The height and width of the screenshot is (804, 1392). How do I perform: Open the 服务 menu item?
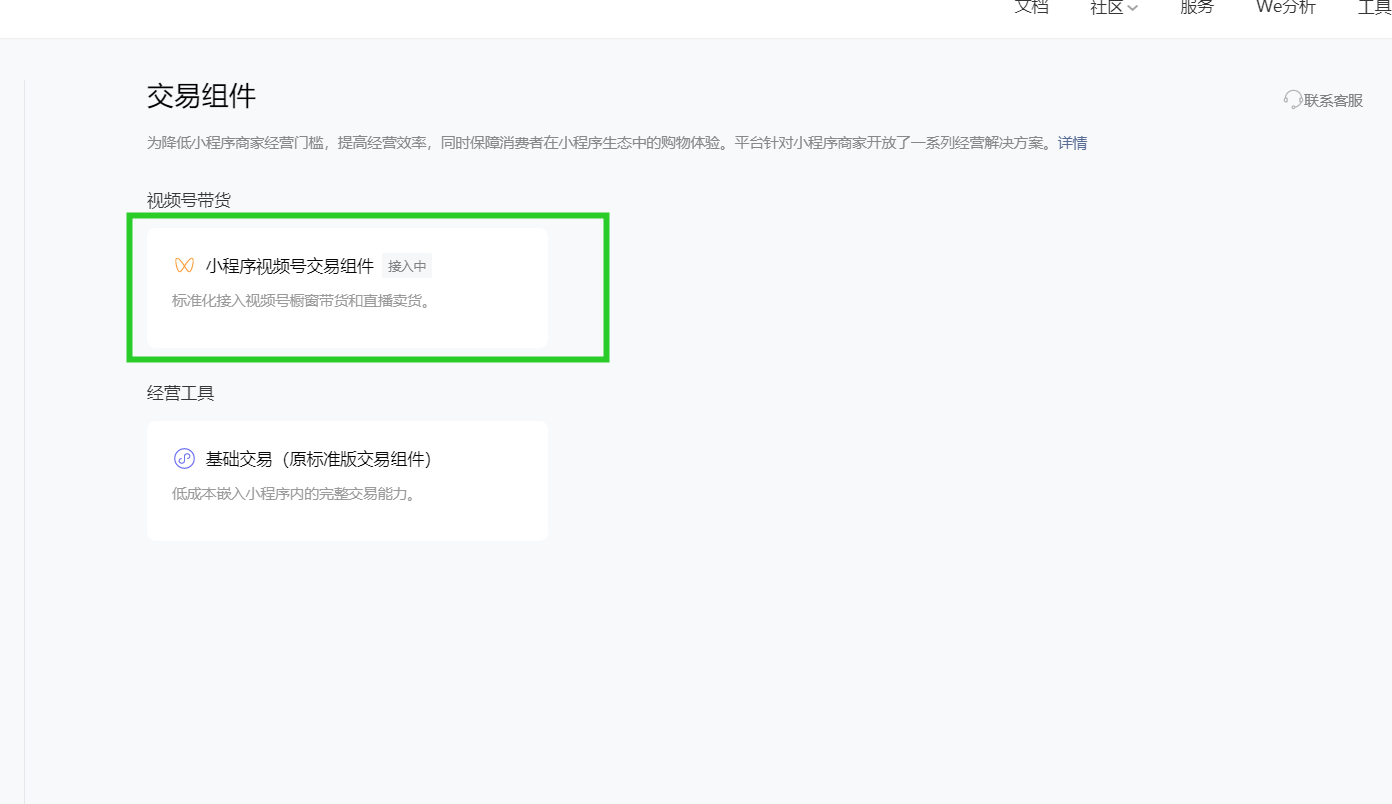click(x=1197, y=7)
